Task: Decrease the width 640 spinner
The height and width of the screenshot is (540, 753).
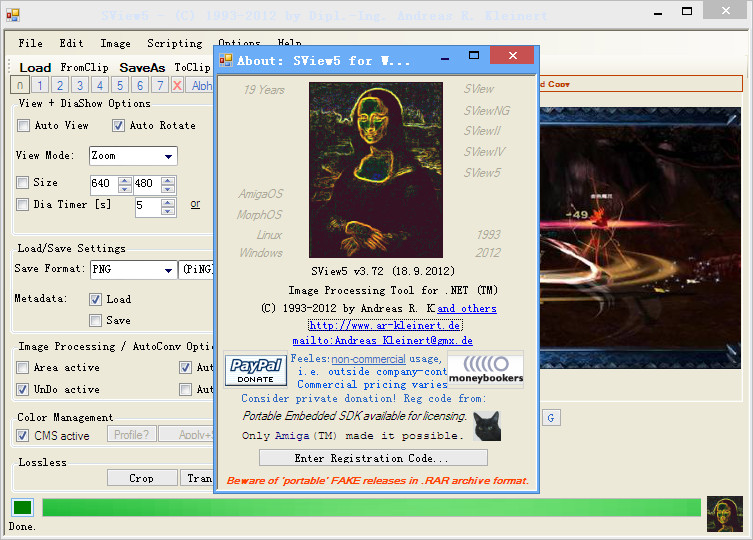Action: 124,188
